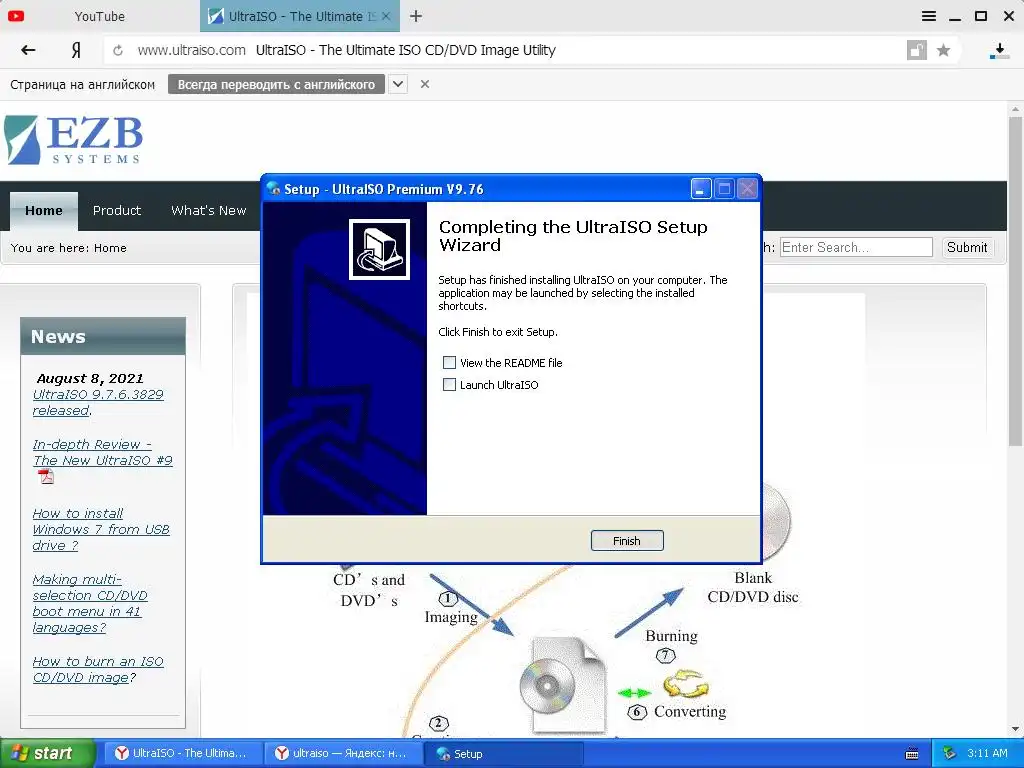Click the 3:11 AM taskbar clock
Screen dimensions: 1024x768
pos(987,753)
